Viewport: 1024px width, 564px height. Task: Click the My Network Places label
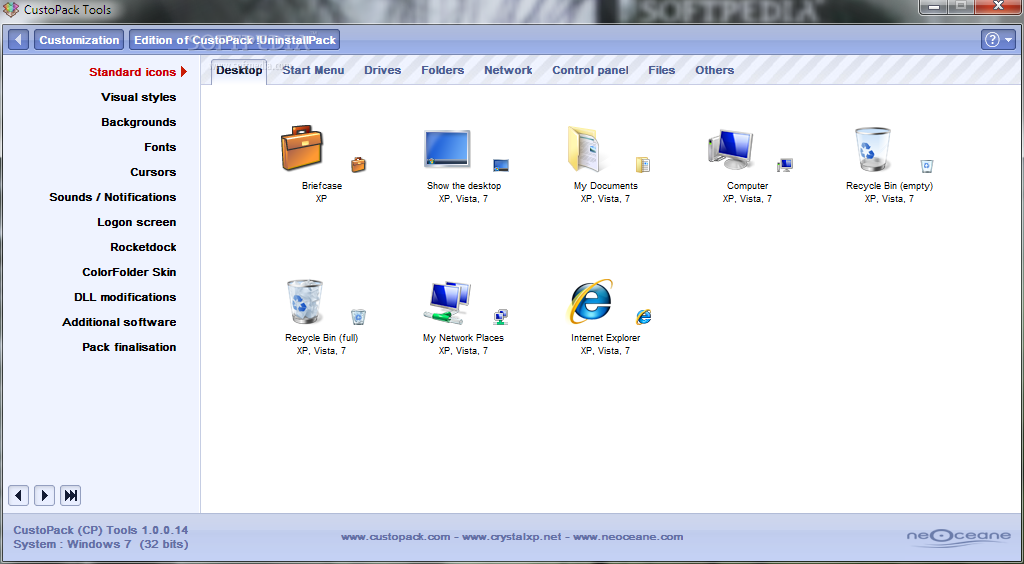[x=463, y=338]
